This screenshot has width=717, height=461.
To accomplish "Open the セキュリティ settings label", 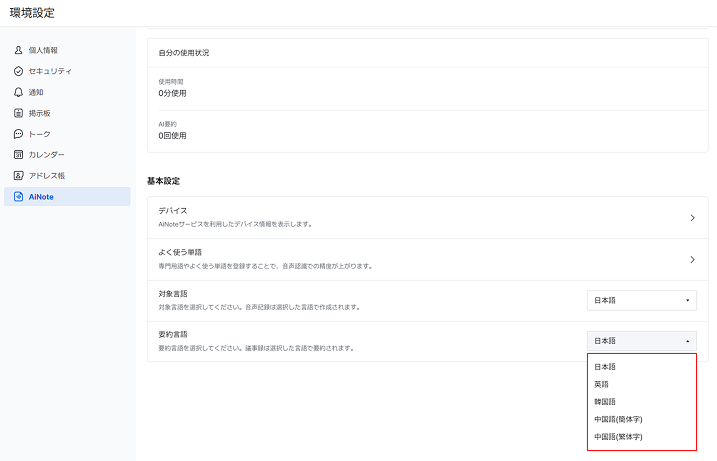I will click(x=50, y=71).
